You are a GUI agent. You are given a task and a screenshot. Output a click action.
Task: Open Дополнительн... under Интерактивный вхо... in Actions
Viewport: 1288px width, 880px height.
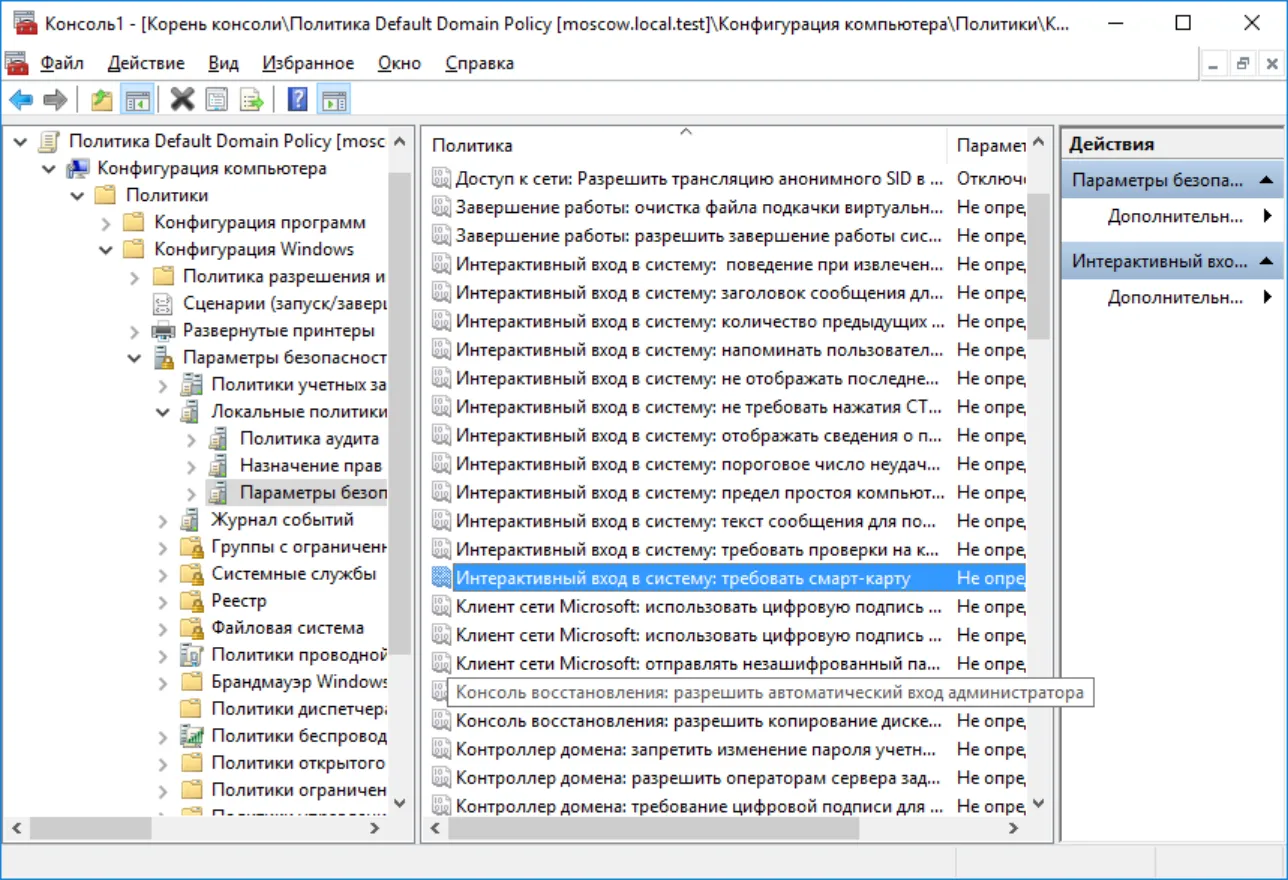(1173, 297)
